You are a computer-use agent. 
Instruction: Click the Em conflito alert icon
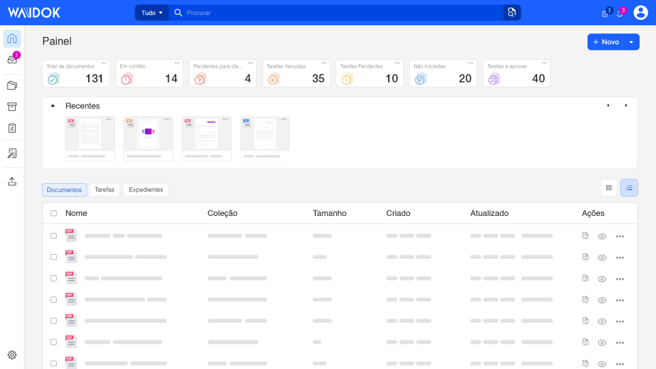coord(126,79)
